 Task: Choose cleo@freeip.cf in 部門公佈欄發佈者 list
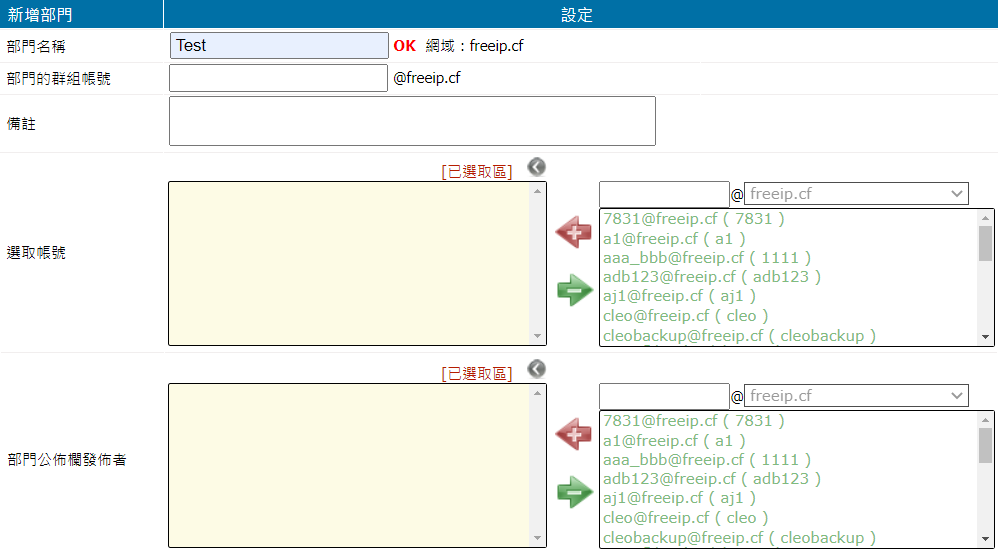[685, 518]
